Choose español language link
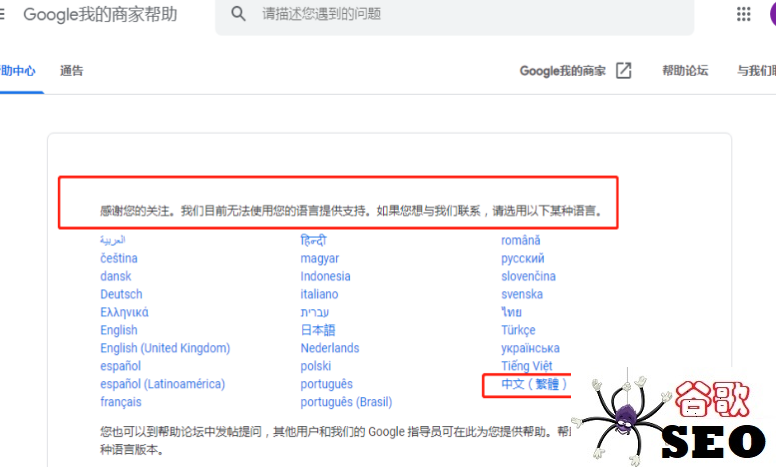 point(121,366)
